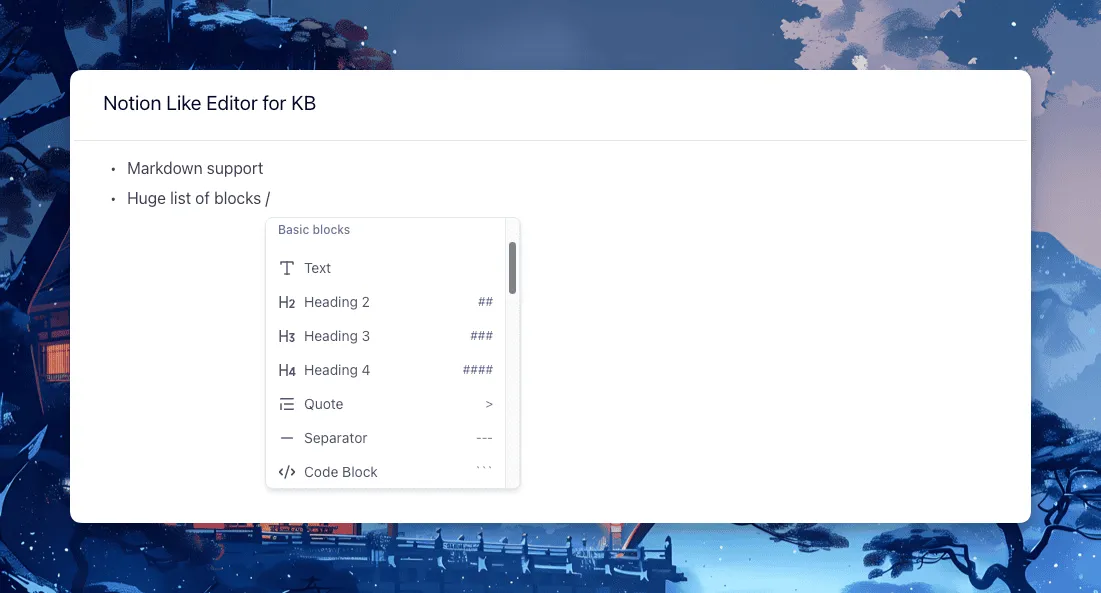The height and width of the screenshot is (593, 1101).
Task: Insert a Heading 4 block
Action: (x=385, y=371)
